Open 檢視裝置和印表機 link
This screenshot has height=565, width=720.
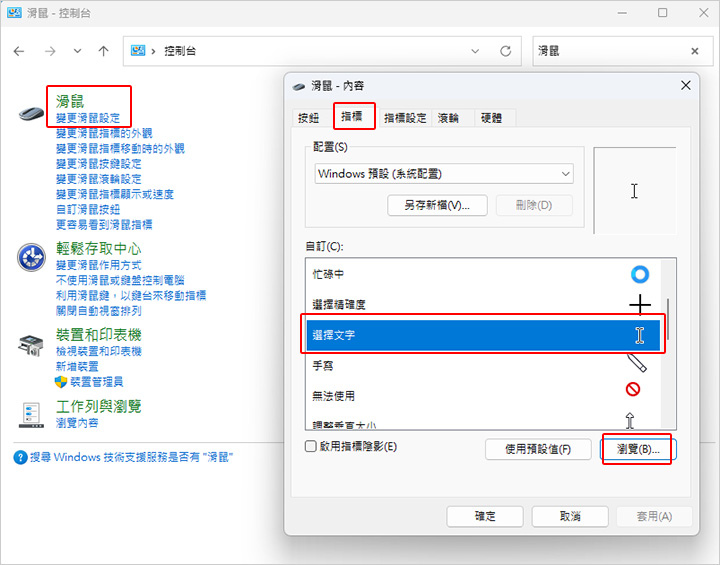98,351
